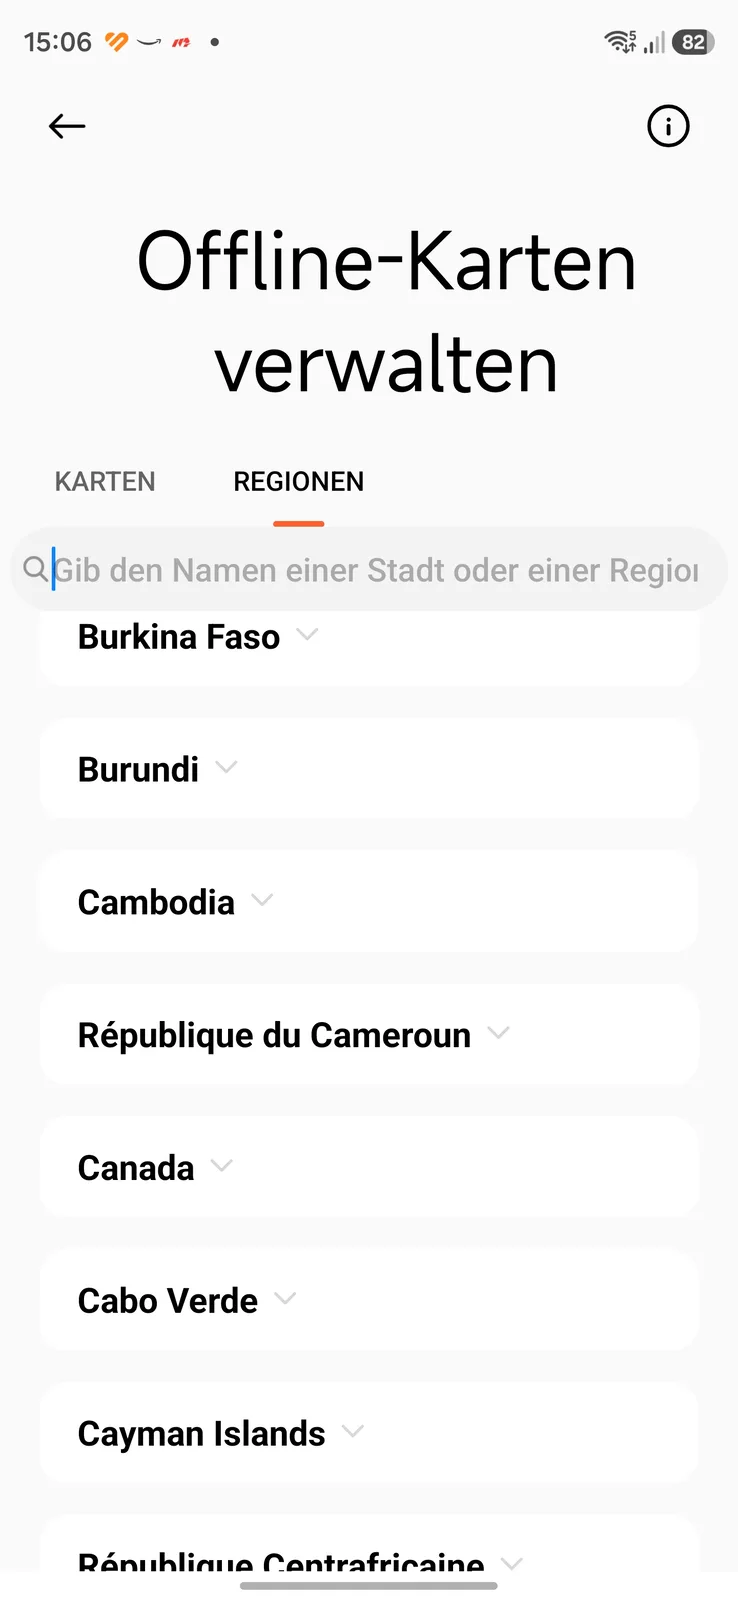The width and height of the screenshot is (738, 1600).
Task: Tap the red app notification icon
Action: coord(181,42)
